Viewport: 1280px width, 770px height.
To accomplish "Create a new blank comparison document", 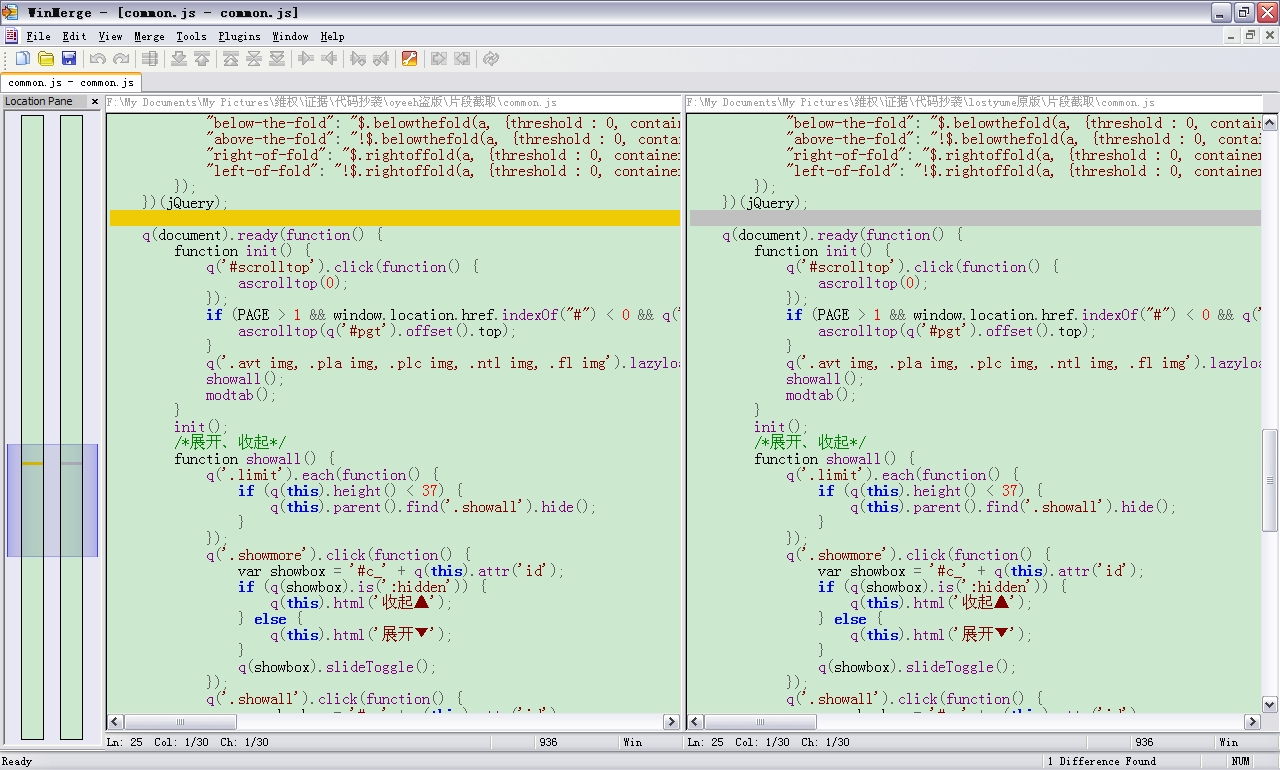I will pyautogui.click(x=22, y=59).
